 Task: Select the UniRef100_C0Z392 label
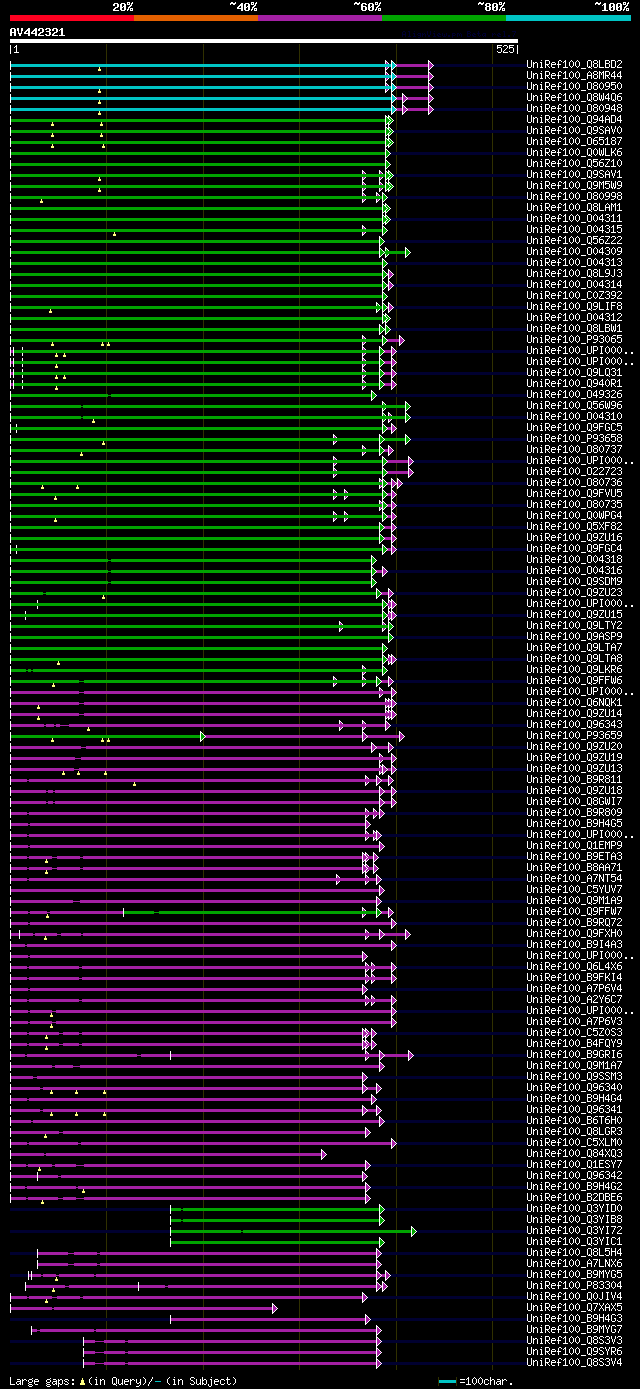coord(574,296)
